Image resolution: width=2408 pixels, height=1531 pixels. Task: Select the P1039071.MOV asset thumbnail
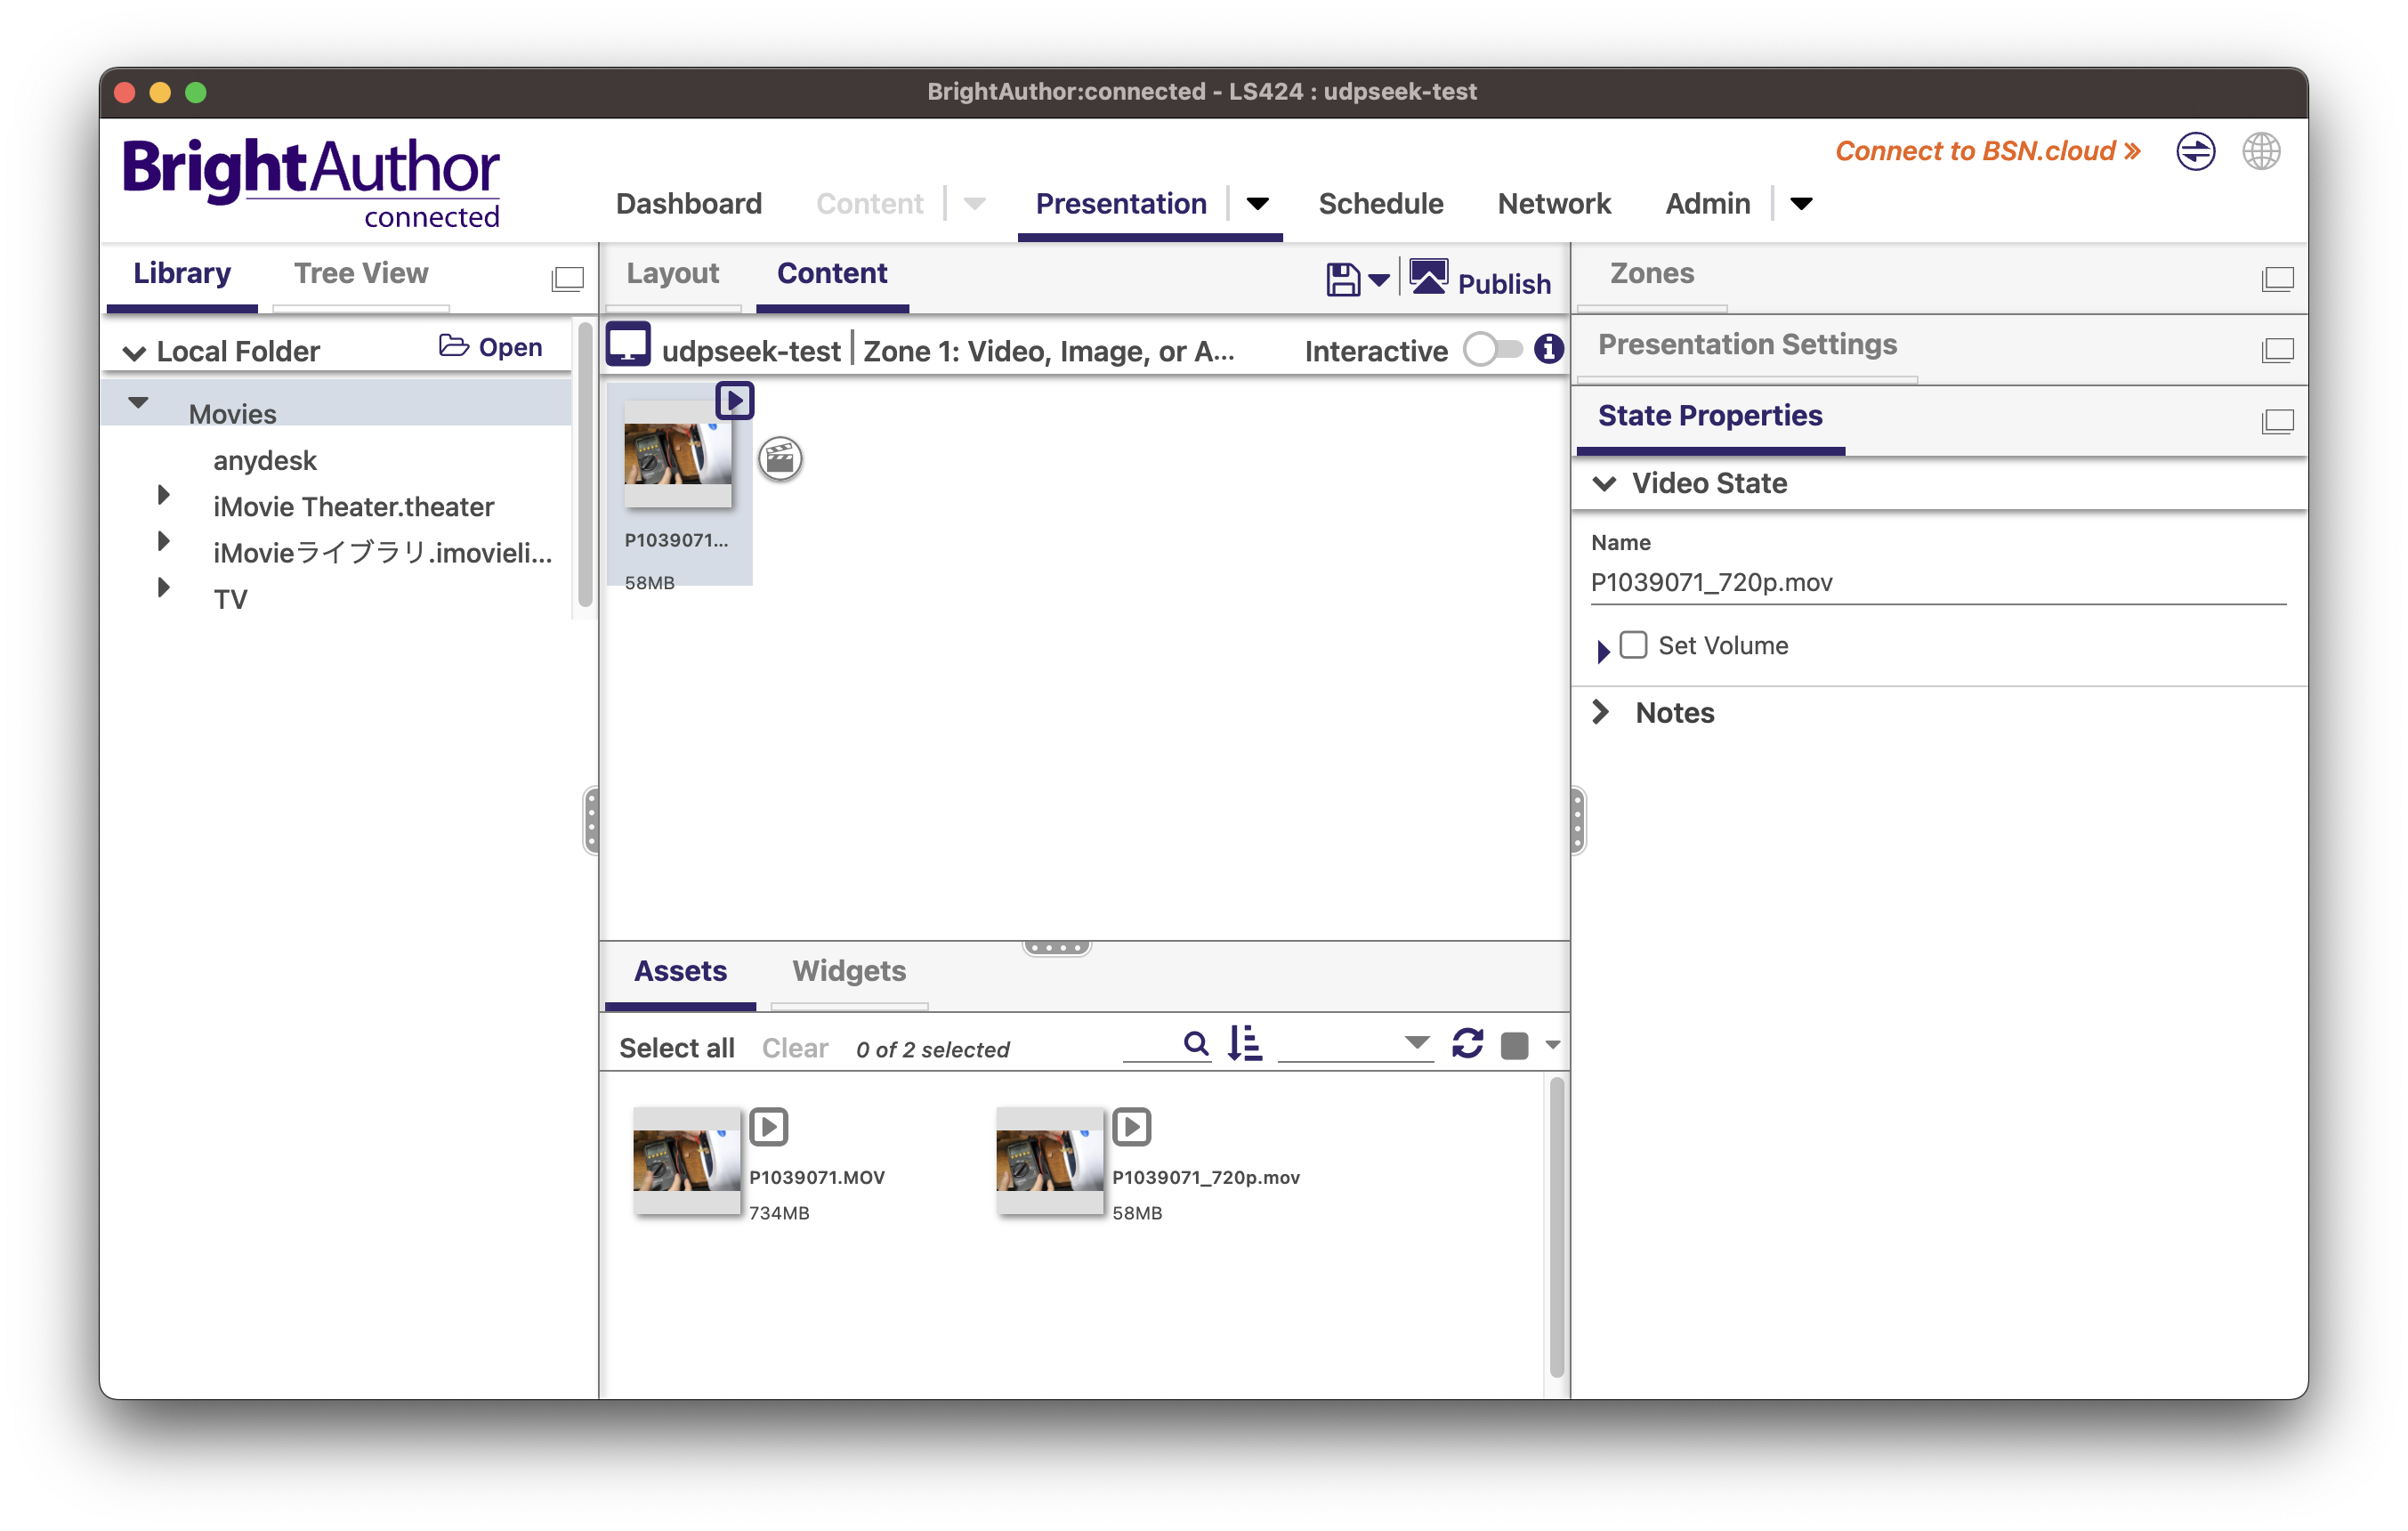point(686,1160)
